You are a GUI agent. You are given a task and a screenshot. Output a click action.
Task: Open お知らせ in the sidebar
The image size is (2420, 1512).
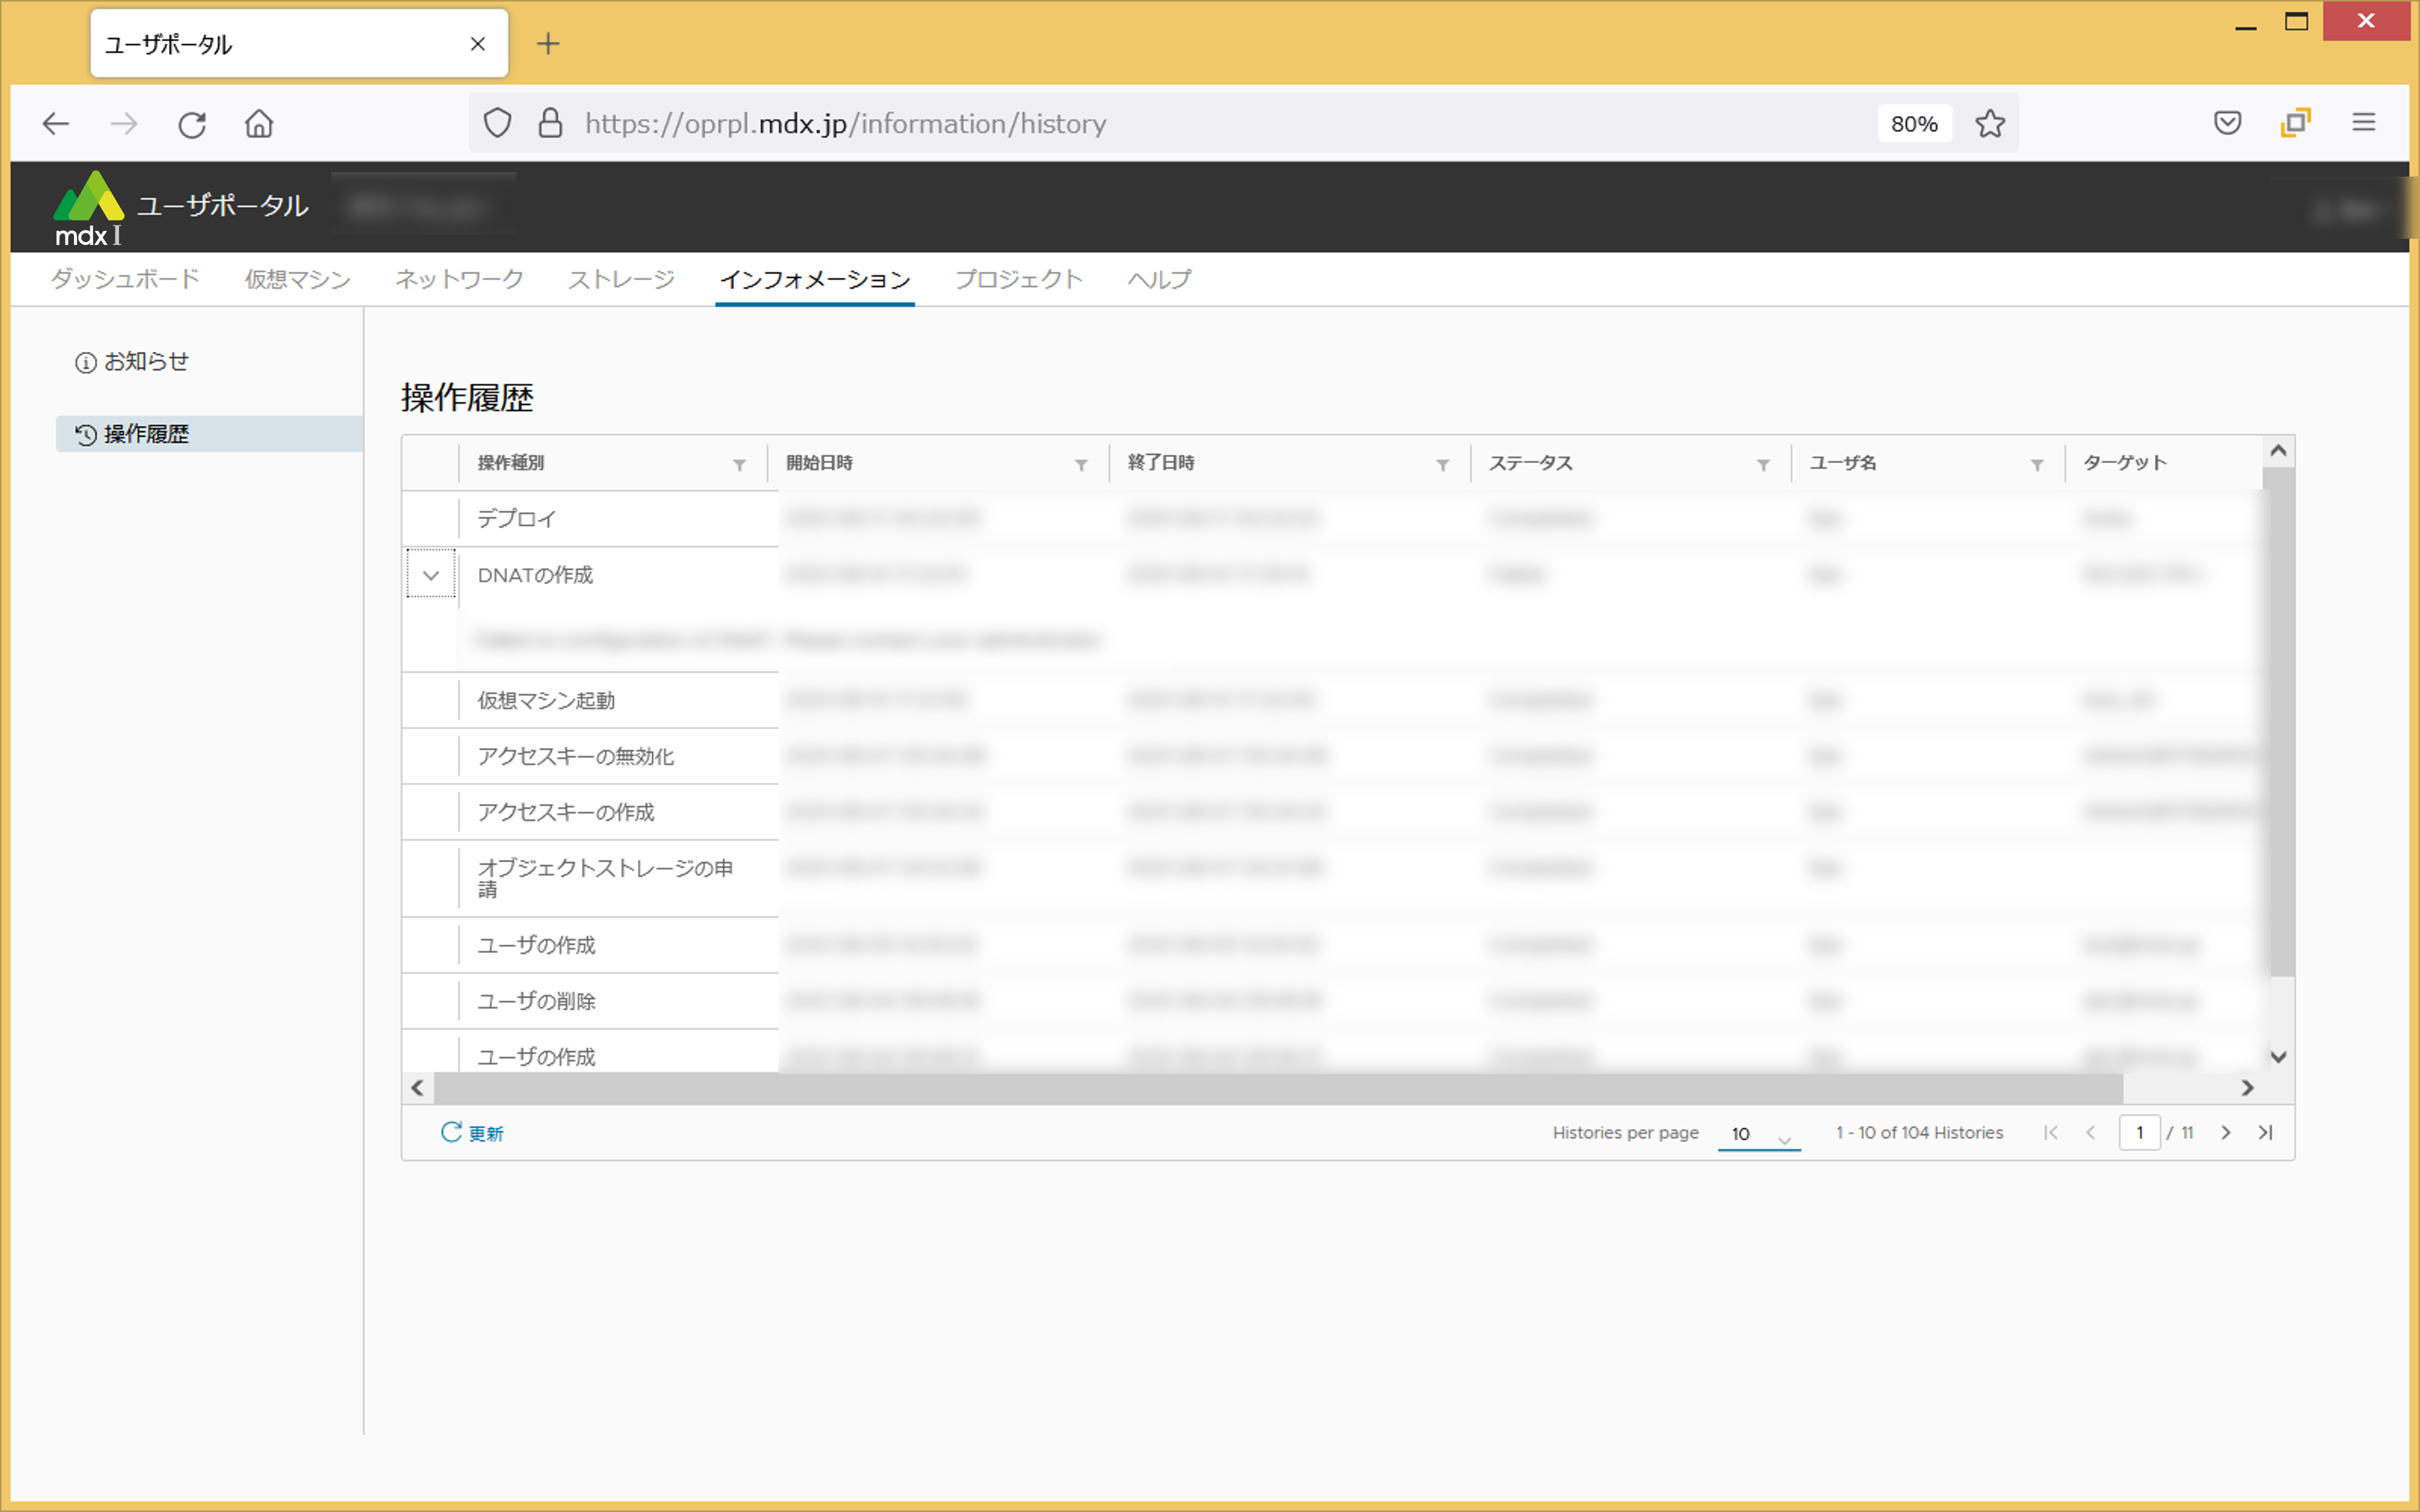click(x=132, y=361)
